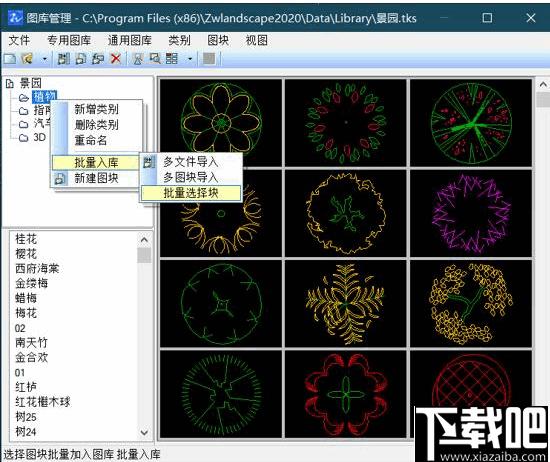Click down arrow of block list scrollbar
Screen dimensions: 550x462
tap(144, 433)
